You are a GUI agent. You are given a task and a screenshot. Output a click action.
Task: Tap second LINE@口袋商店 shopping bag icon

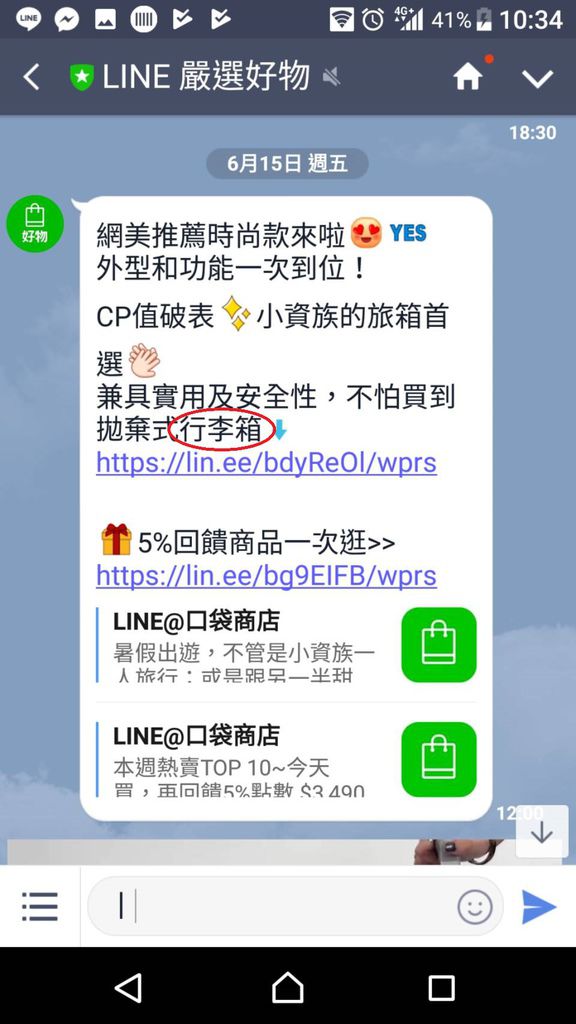(439, 759)
